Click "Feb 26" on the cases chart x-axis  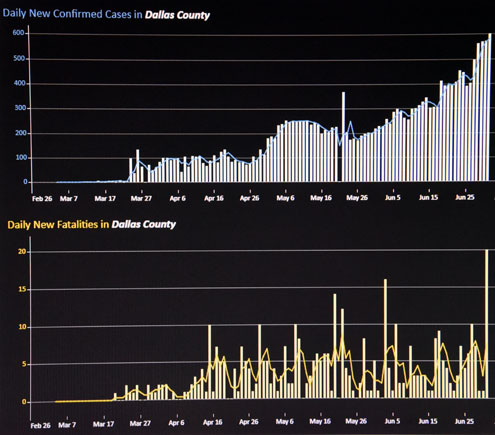pyautogui.click(x=42, y=199)
